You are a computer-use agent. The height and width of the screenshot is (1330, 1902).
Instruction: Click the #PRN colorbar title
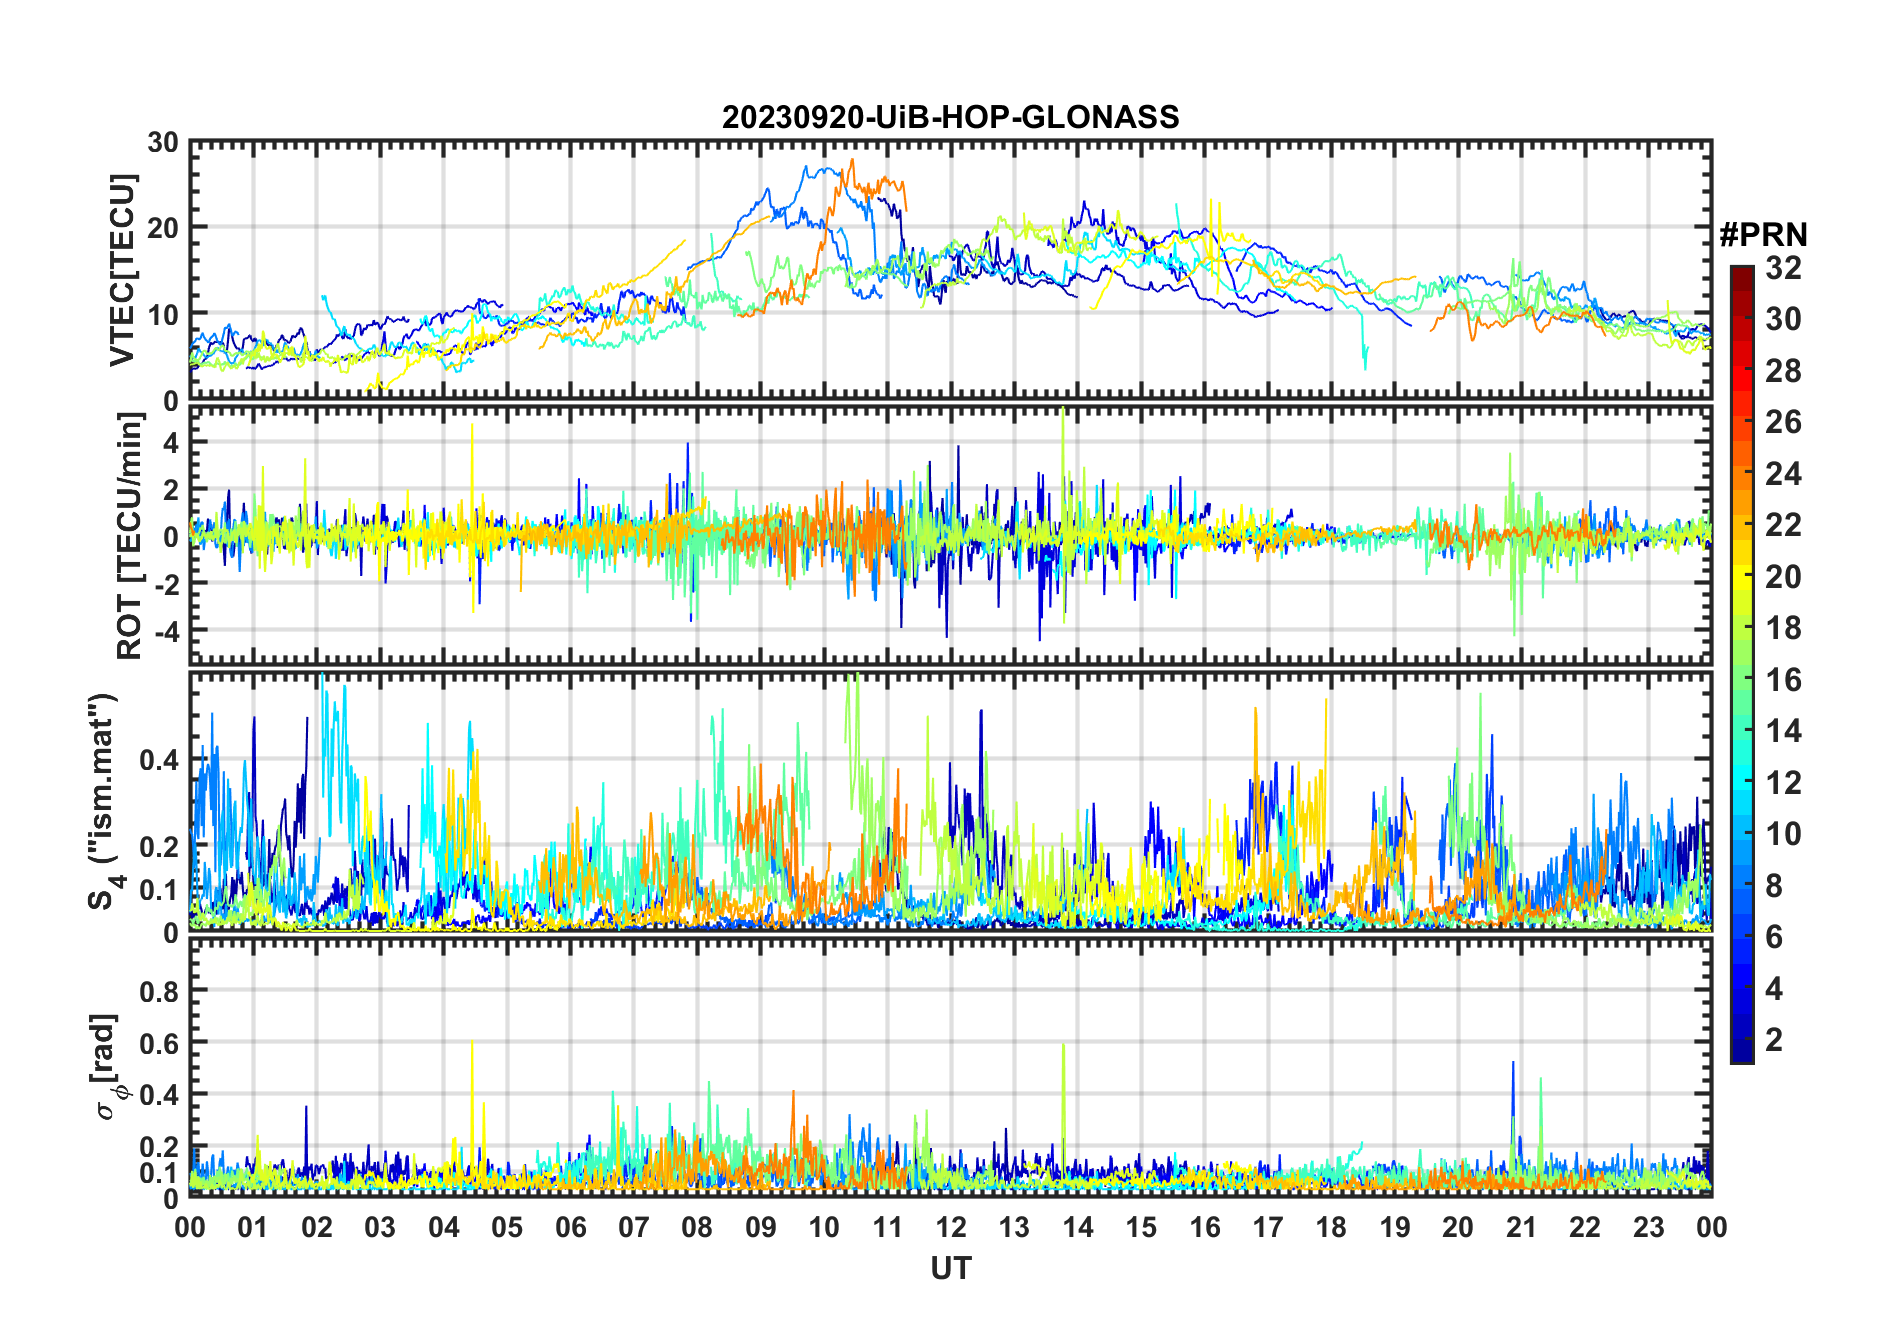tap(1763, 236)
